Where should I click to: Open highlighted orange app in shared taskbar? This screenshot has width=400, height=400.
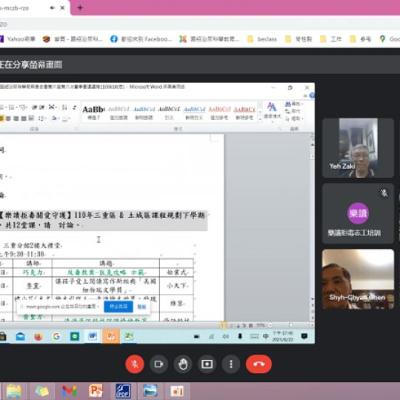pyautogui.click(x=111, y=336)
